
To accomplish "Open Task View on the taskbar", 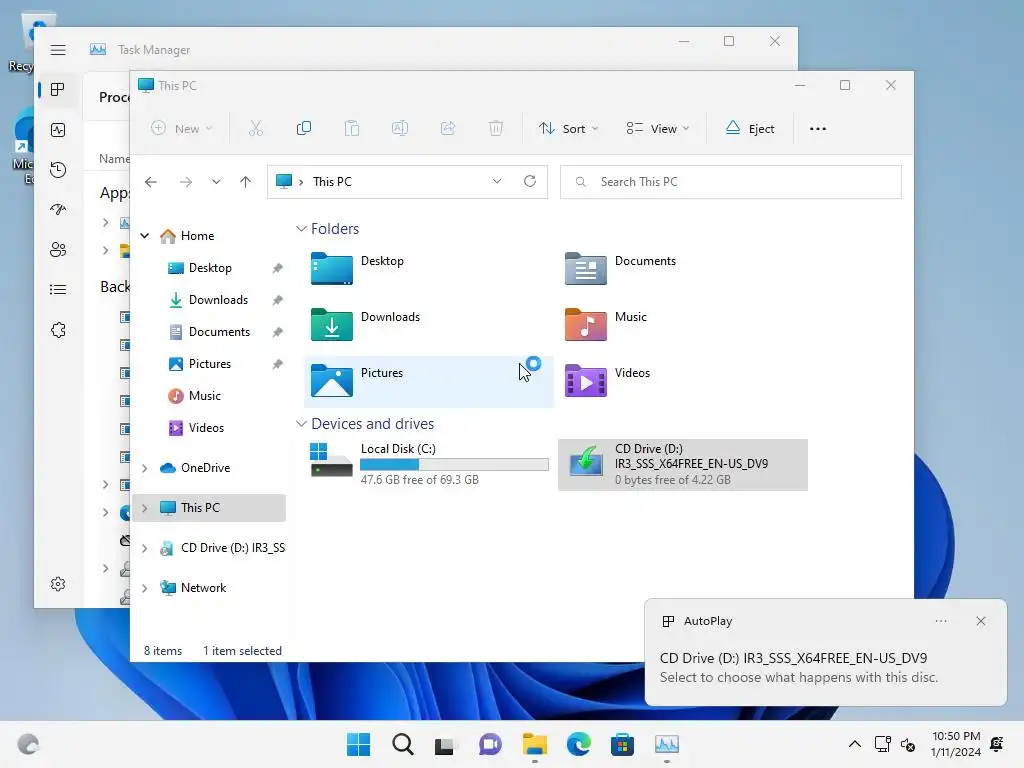I will (445, 745).
